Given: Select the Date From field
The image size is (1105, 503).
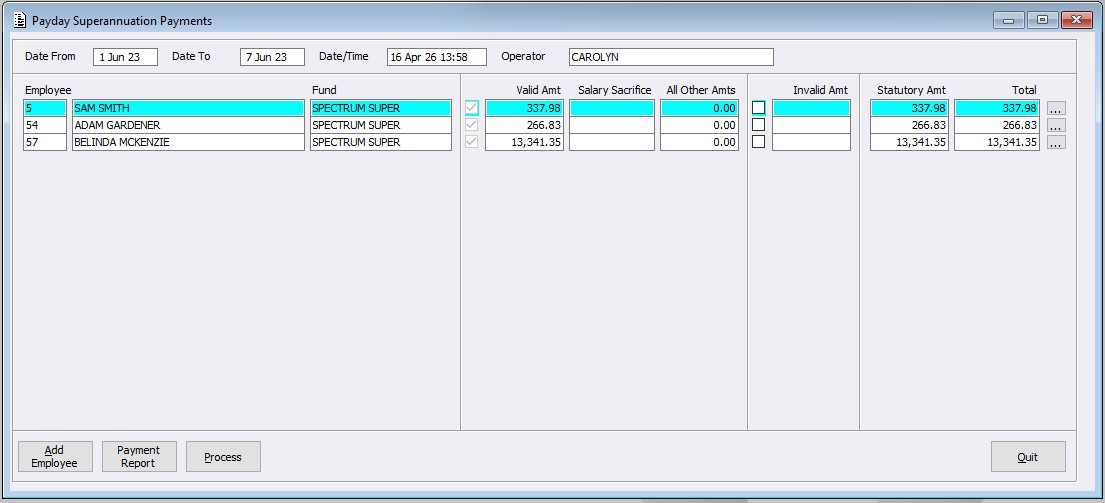Looking at the screenshot, I should 125,57.
